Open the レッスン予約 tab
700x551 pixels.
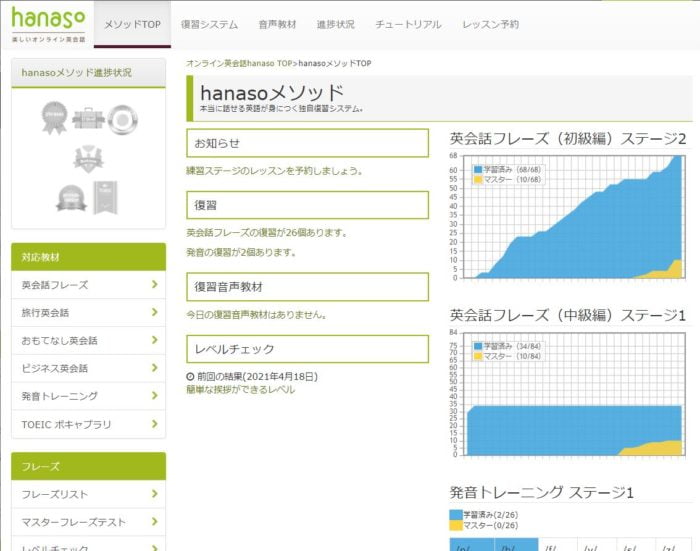click(490, 24)
